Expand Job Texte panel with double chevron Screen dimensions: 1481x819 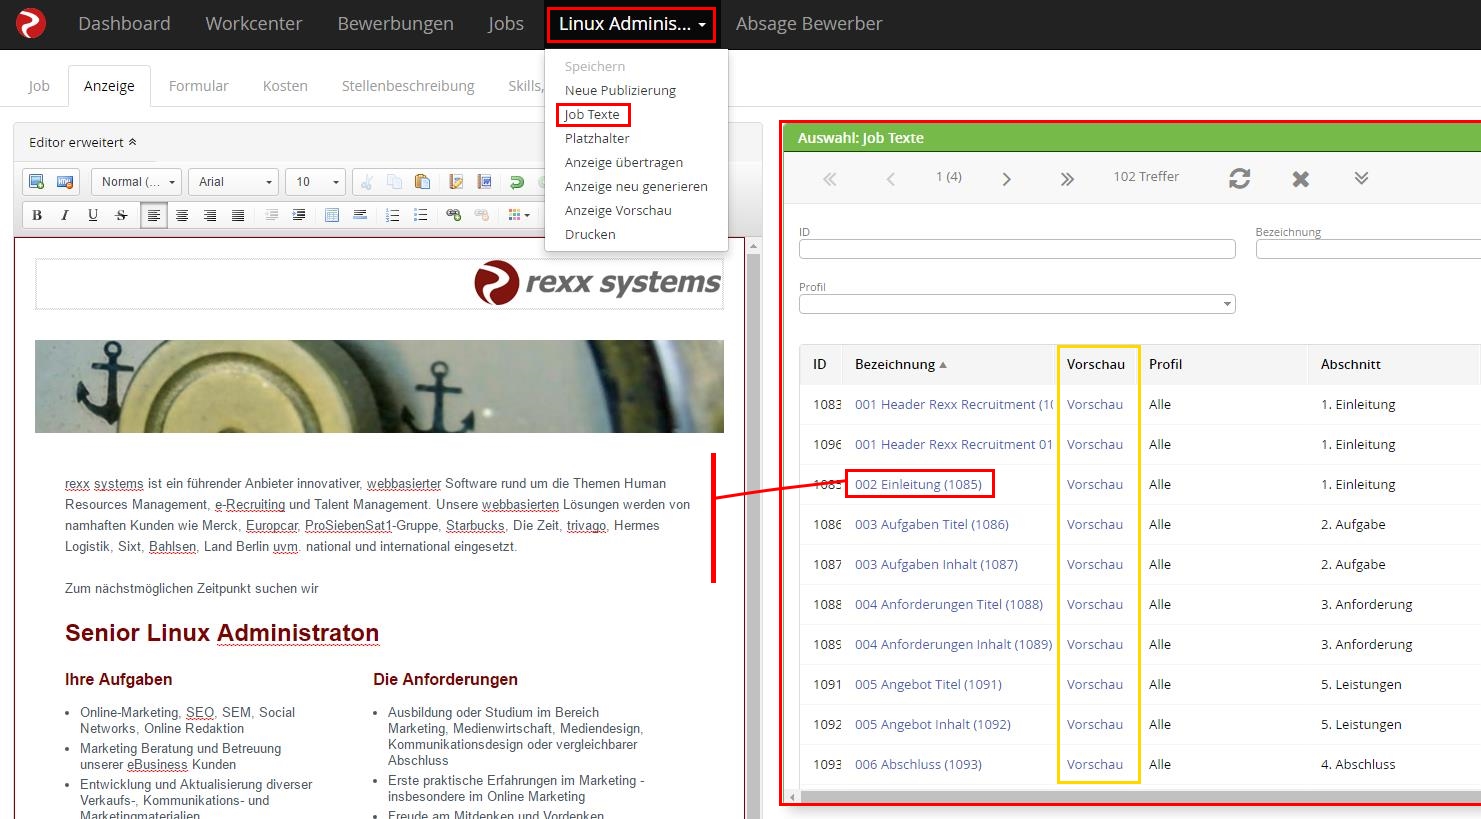pos(1361,178)
